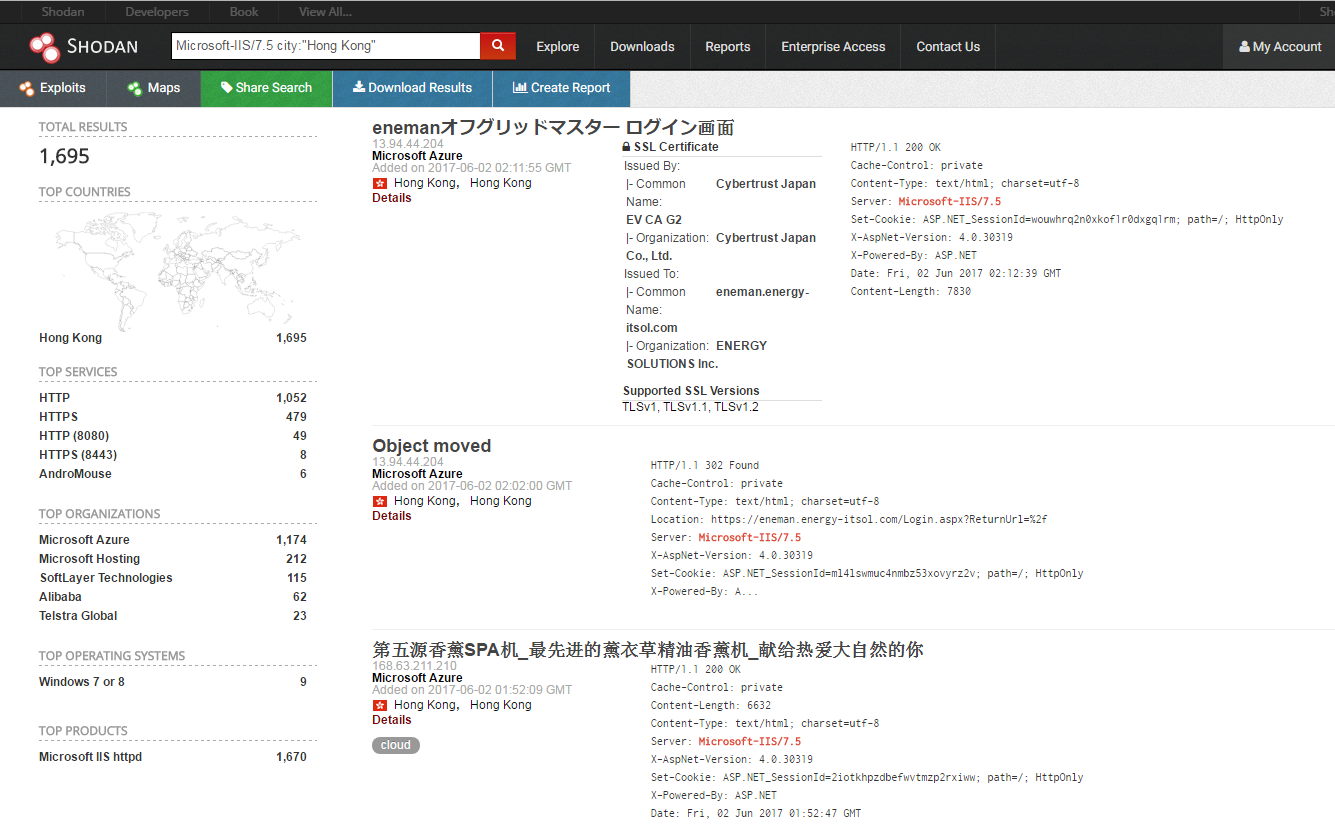Image resolution: width=1335 pixels, height=827 pixels.
Task: Filter by AndroMouse service
Action: tap(75, 474)
